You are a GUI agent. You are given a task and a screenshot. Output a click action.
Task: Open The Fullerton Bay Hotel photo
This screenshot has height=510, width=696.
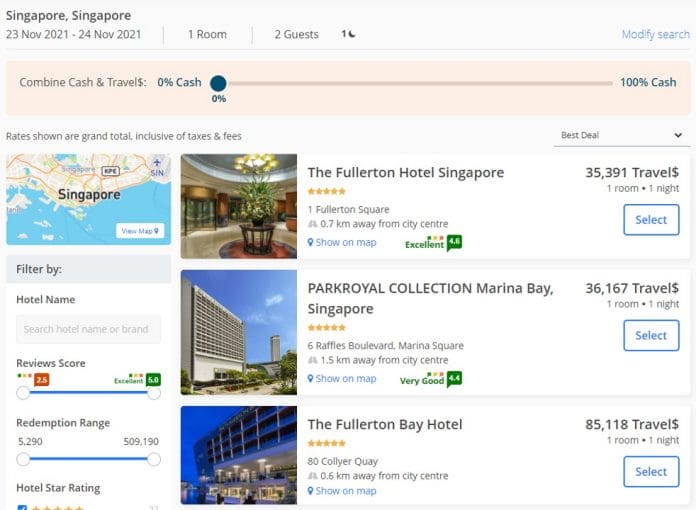pyautogui.click(x=239, y=455)
